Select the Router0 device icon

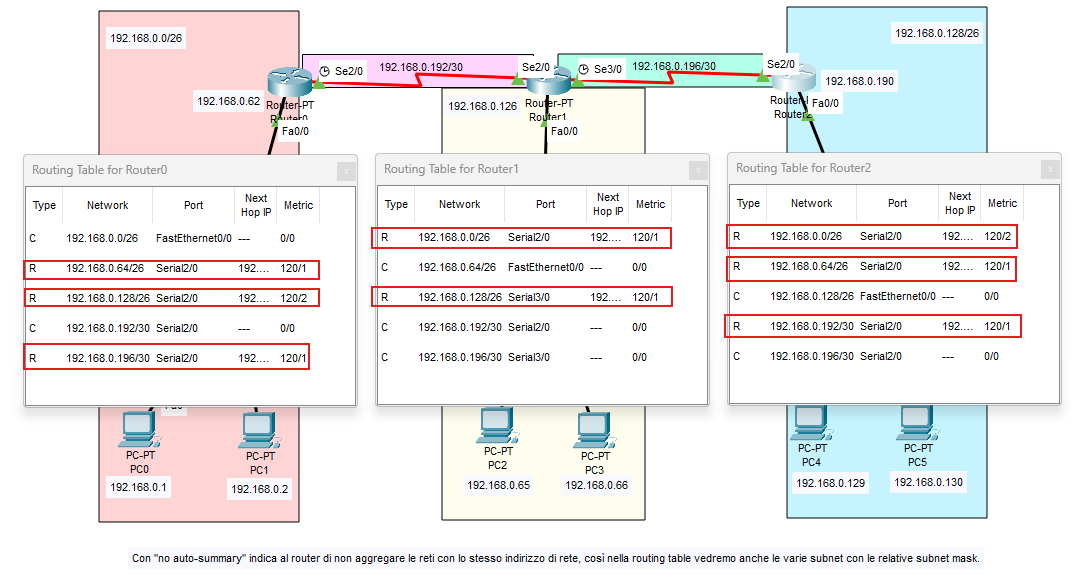[x=288, y=76]
